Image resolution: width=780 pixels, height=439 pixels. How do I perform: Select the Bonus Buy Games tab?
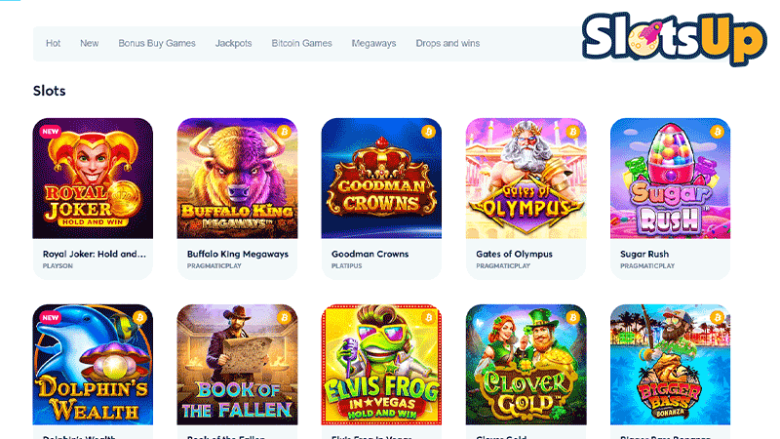[x=157, y=43]
